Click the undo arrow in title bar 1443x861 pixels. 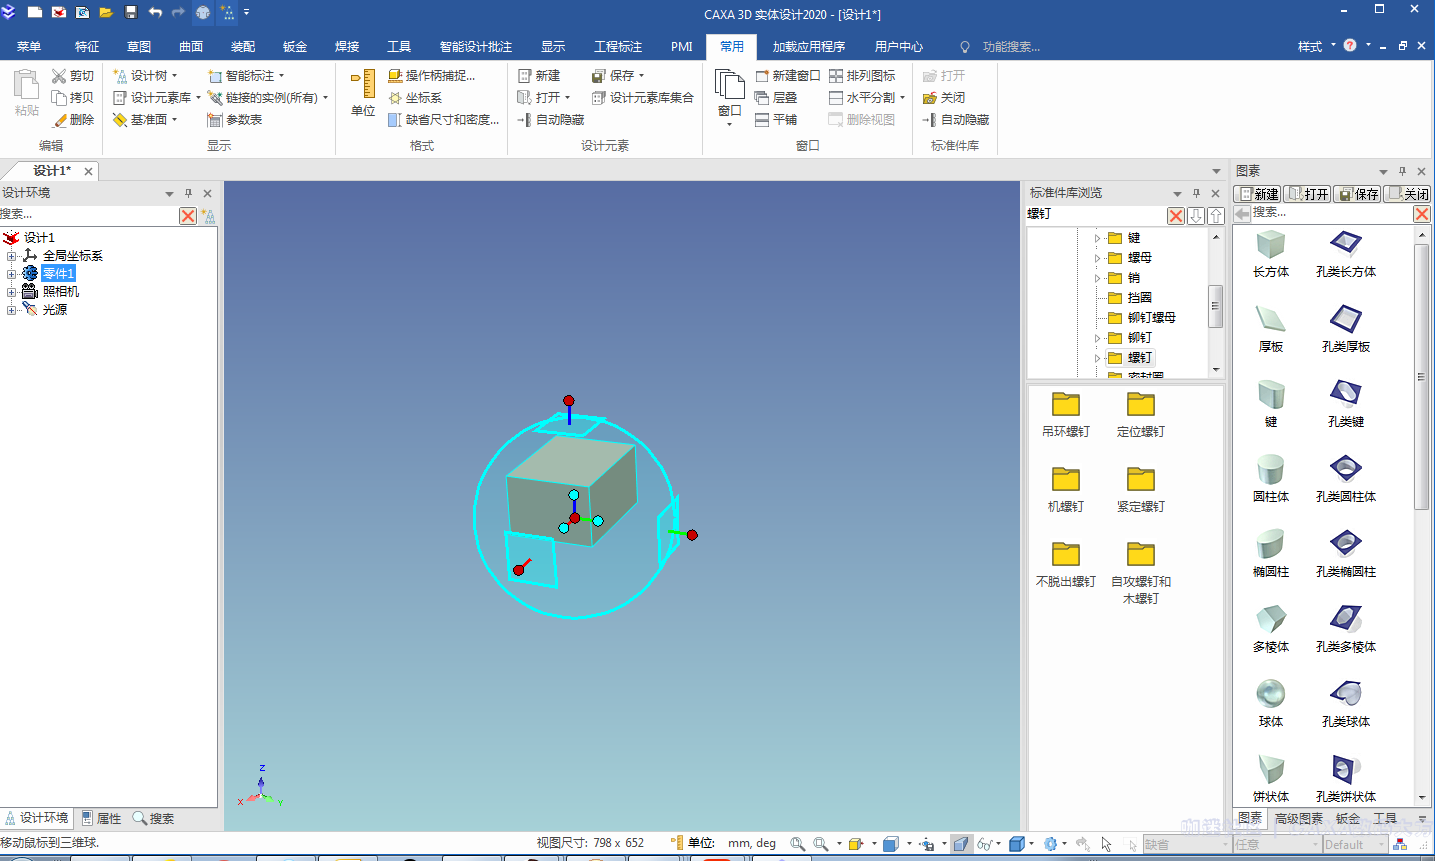155,13
